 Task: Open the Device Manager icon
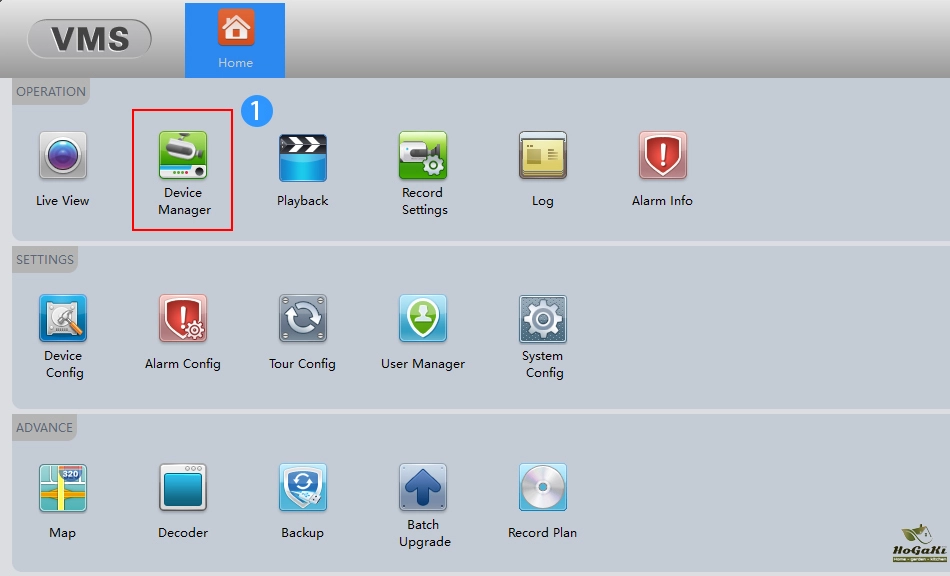[183, 156]
